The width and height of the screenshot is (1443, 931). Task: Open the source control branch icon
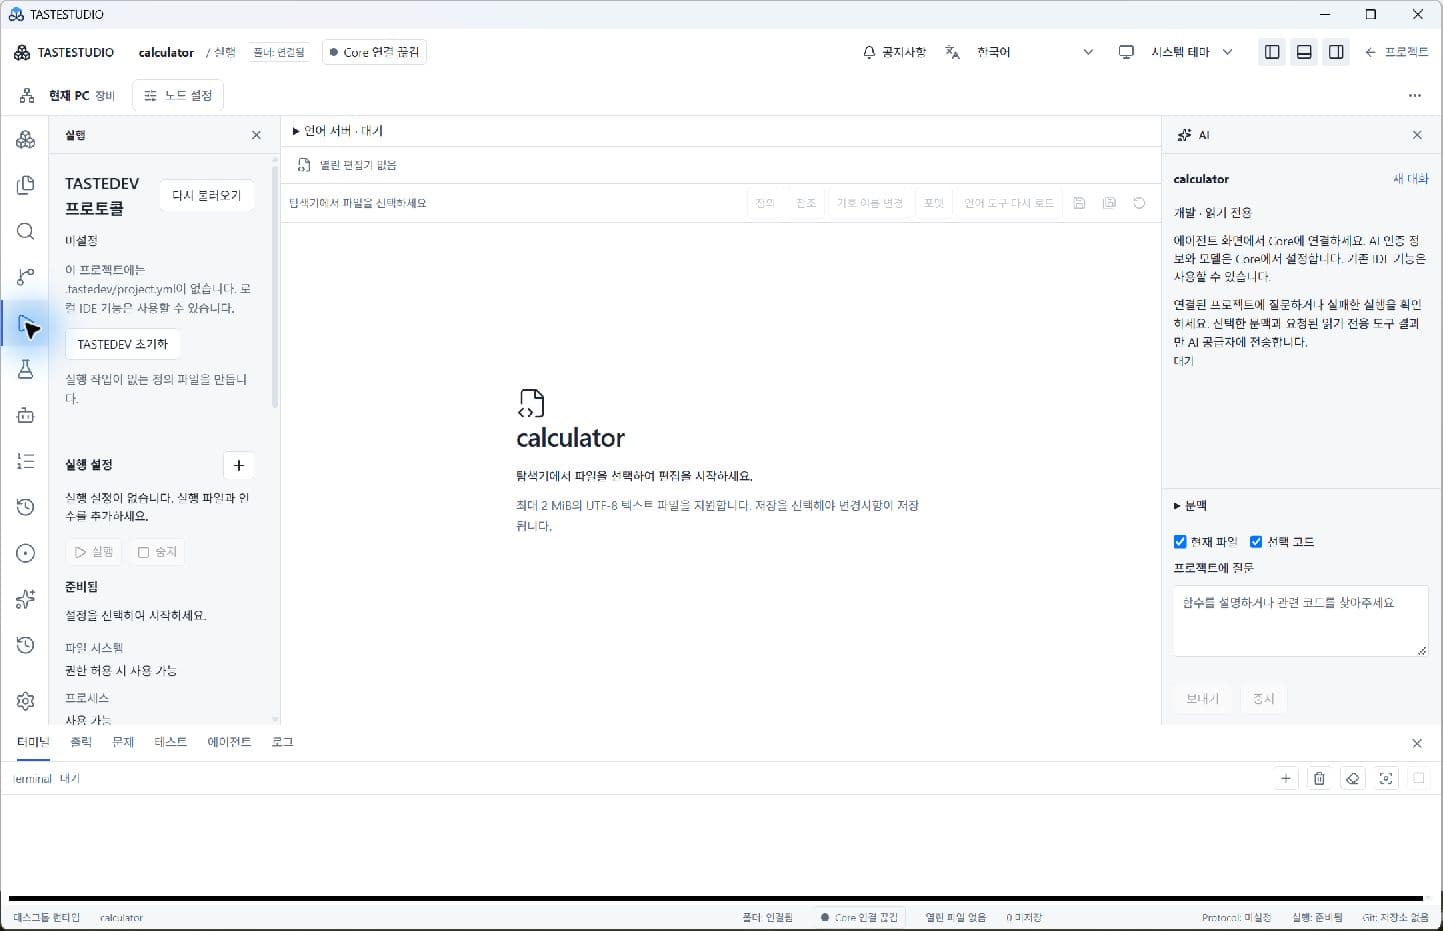26,277
